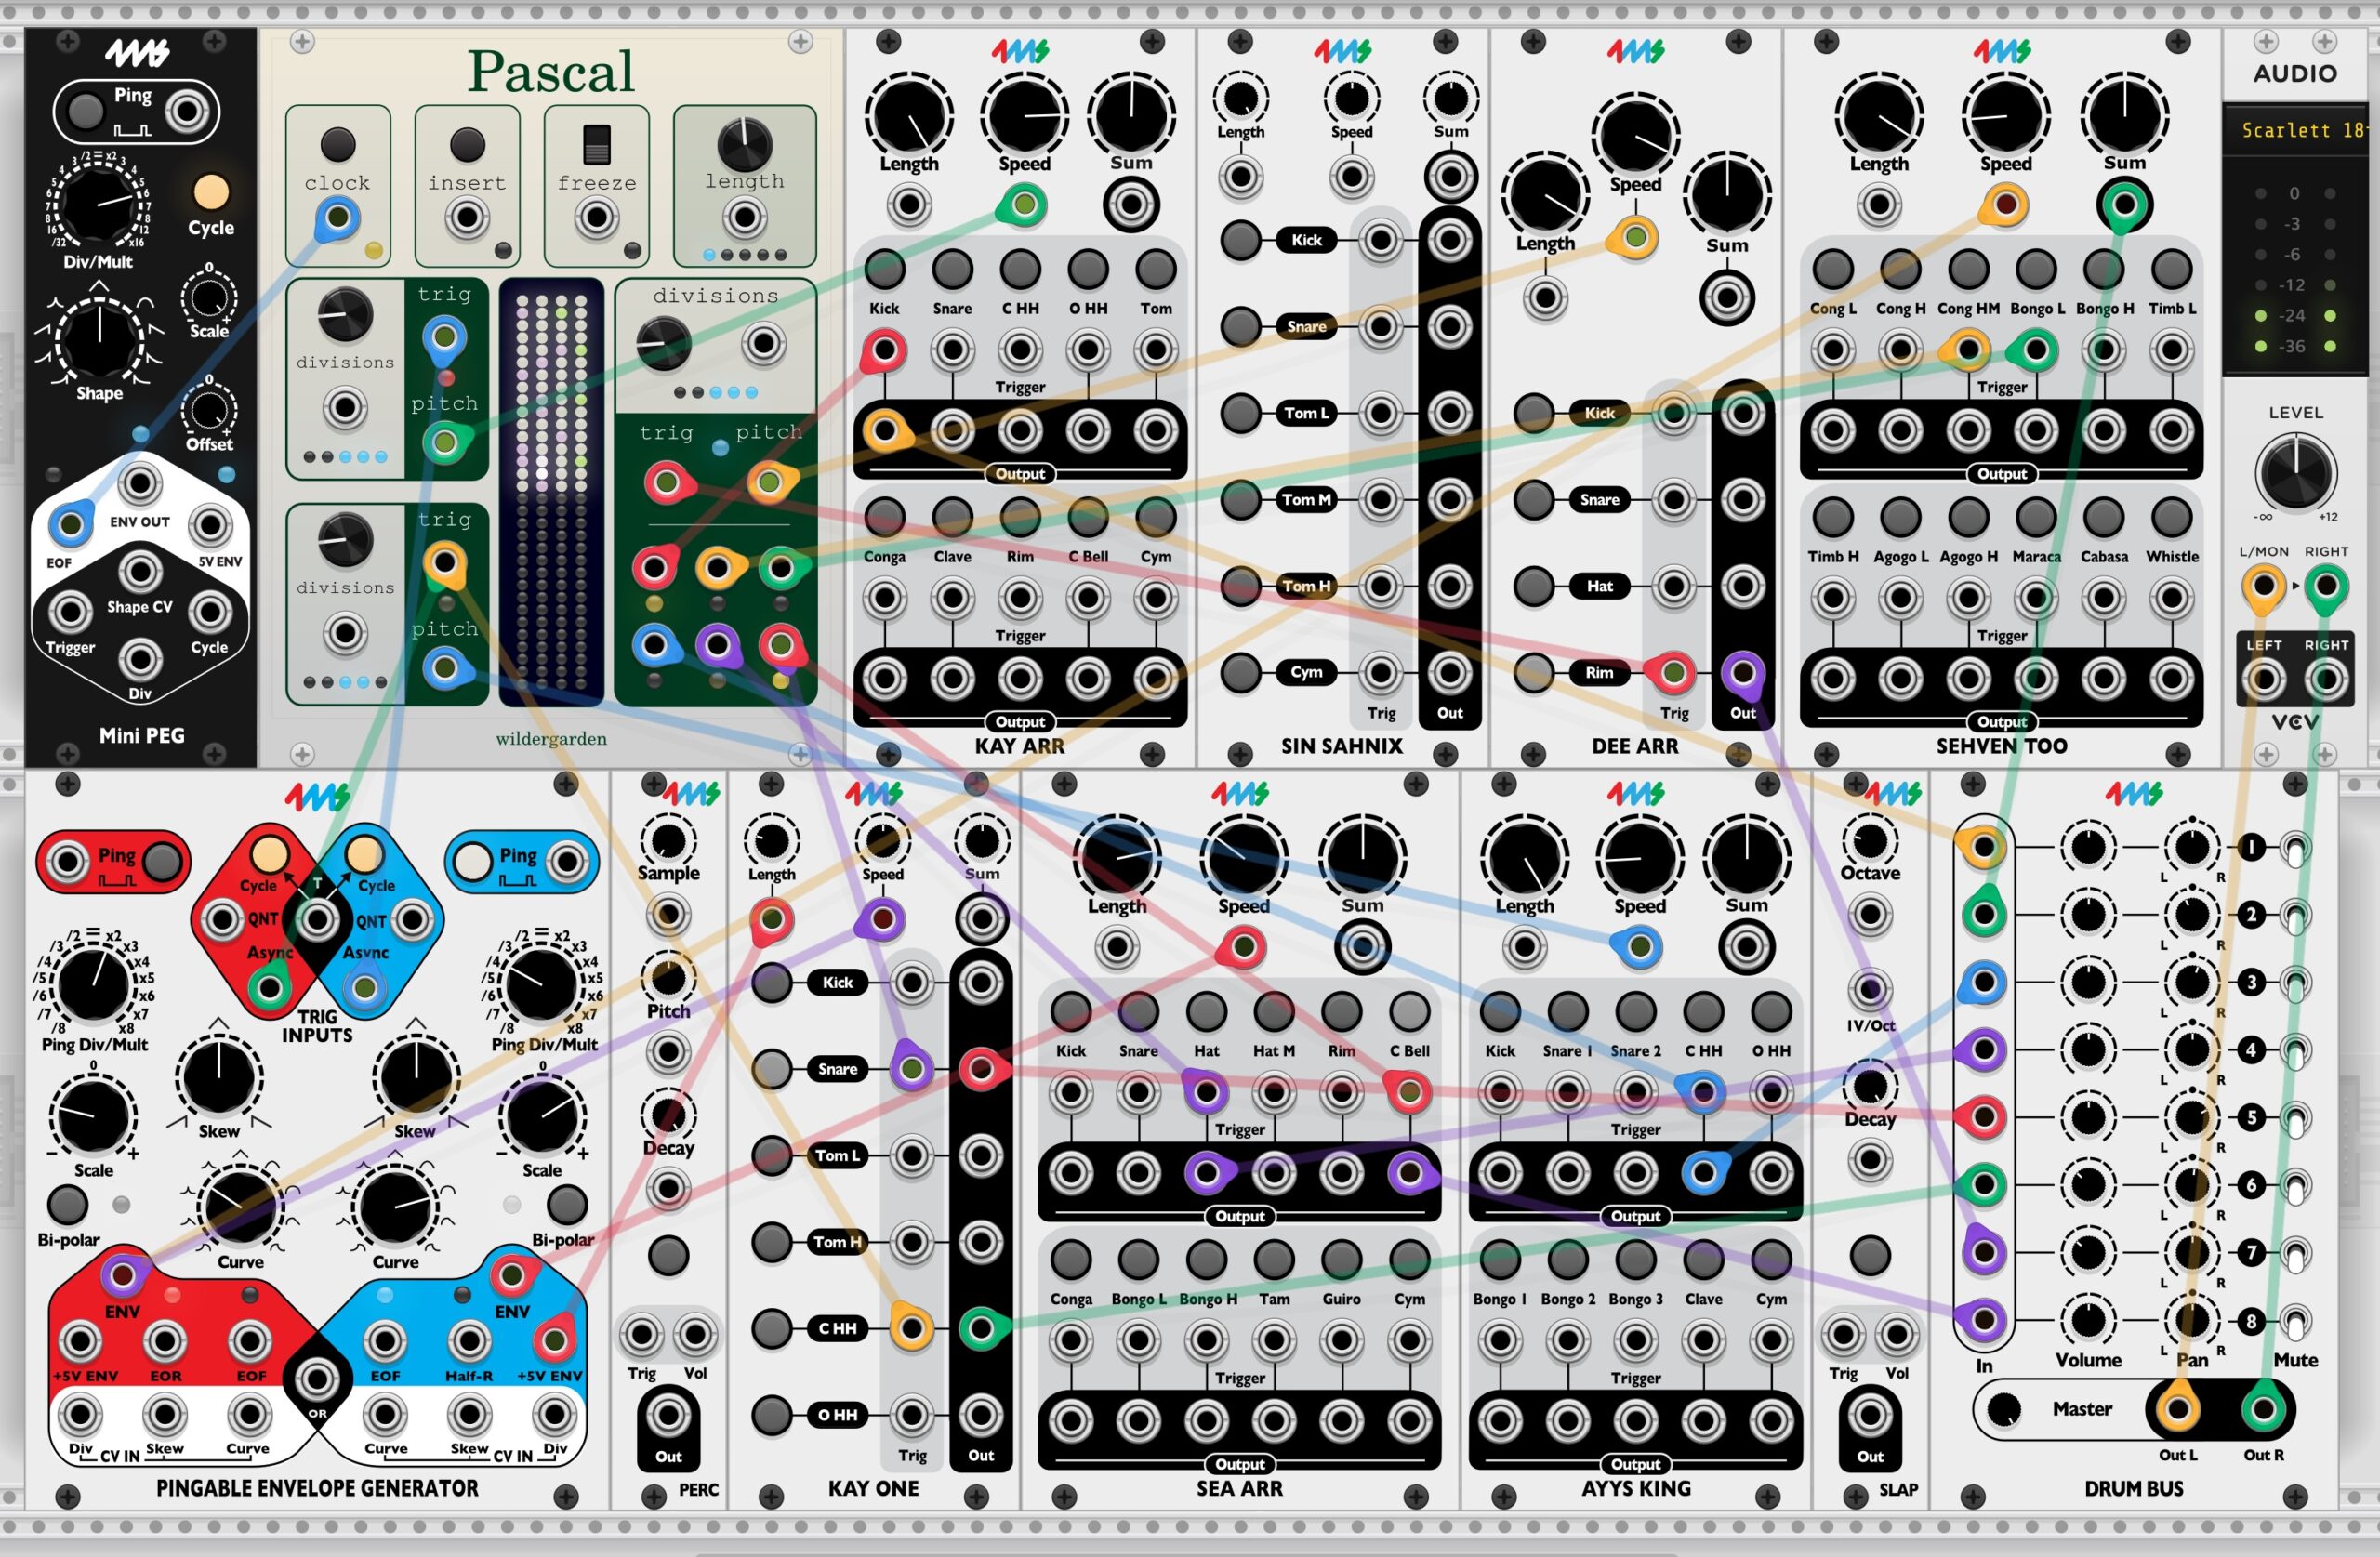Click the Trigger jack on Mini PEG
2380x1557 pixels.
click(x=70, y=611)
